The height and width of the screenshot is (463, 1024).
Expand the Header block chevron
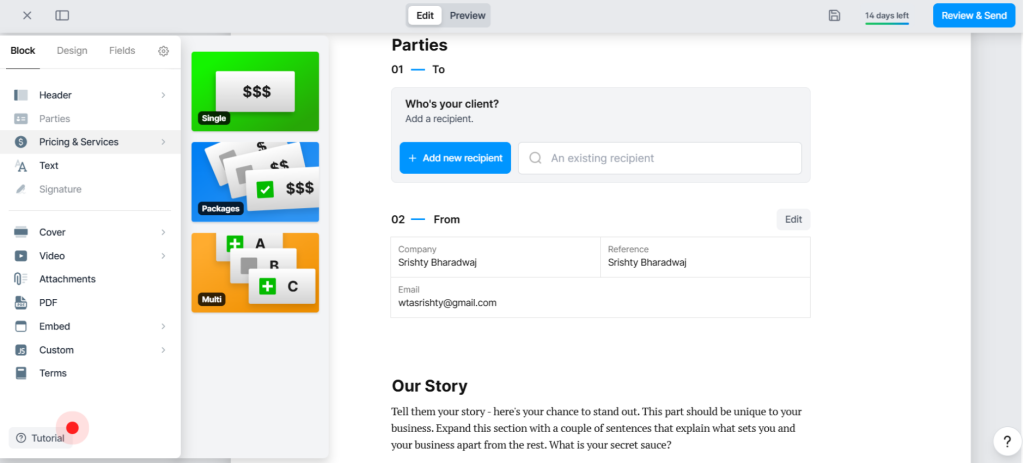(163, 95)
